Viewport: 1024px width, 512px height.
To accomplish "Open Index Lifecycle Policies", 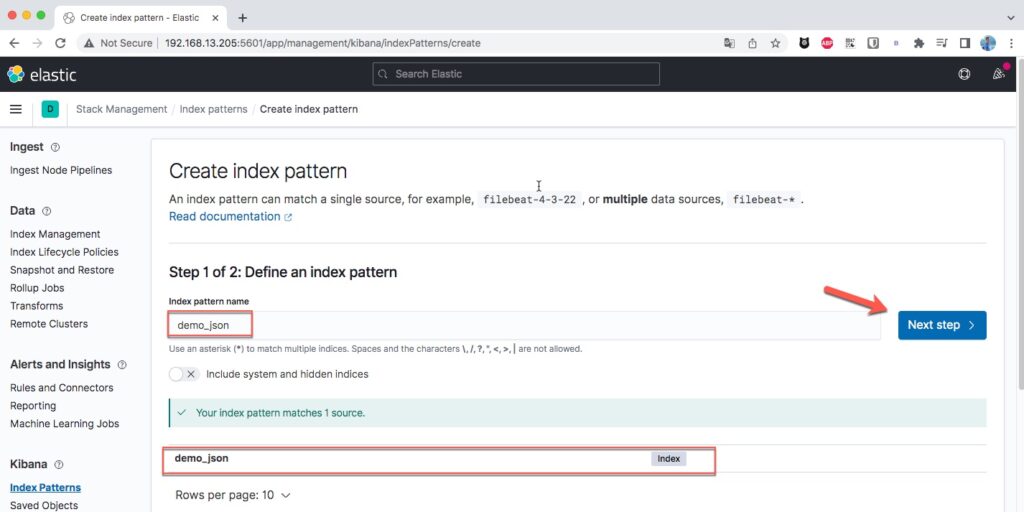I will click(x=64, y=252).
